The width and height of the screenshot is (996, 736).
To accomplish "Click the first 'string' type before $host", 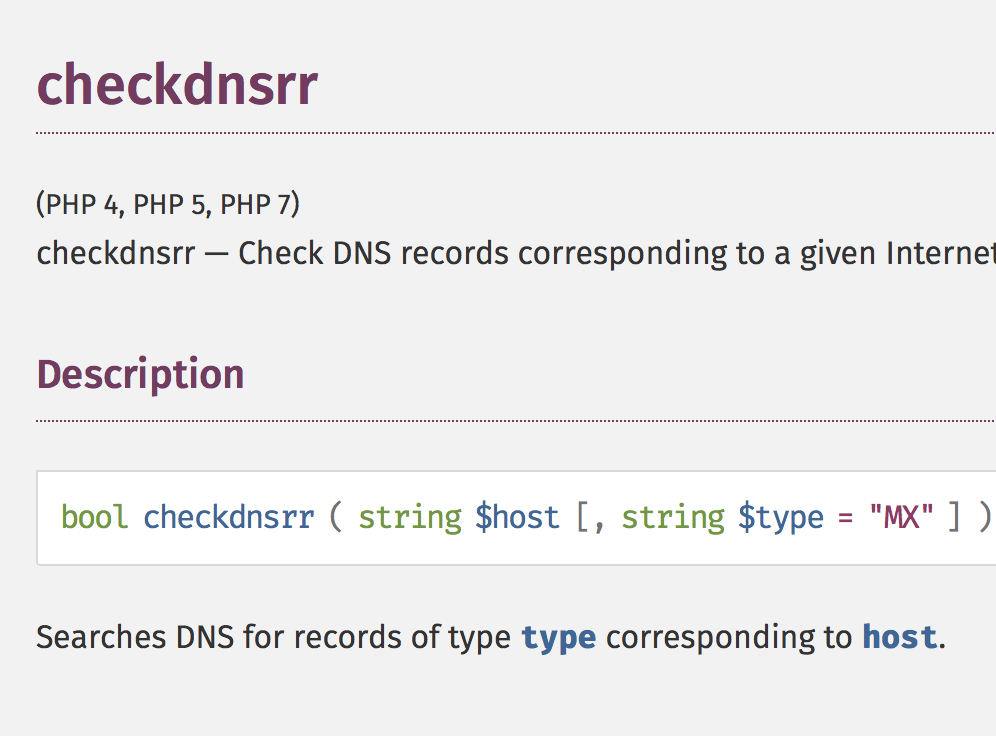I will [409, 517].
